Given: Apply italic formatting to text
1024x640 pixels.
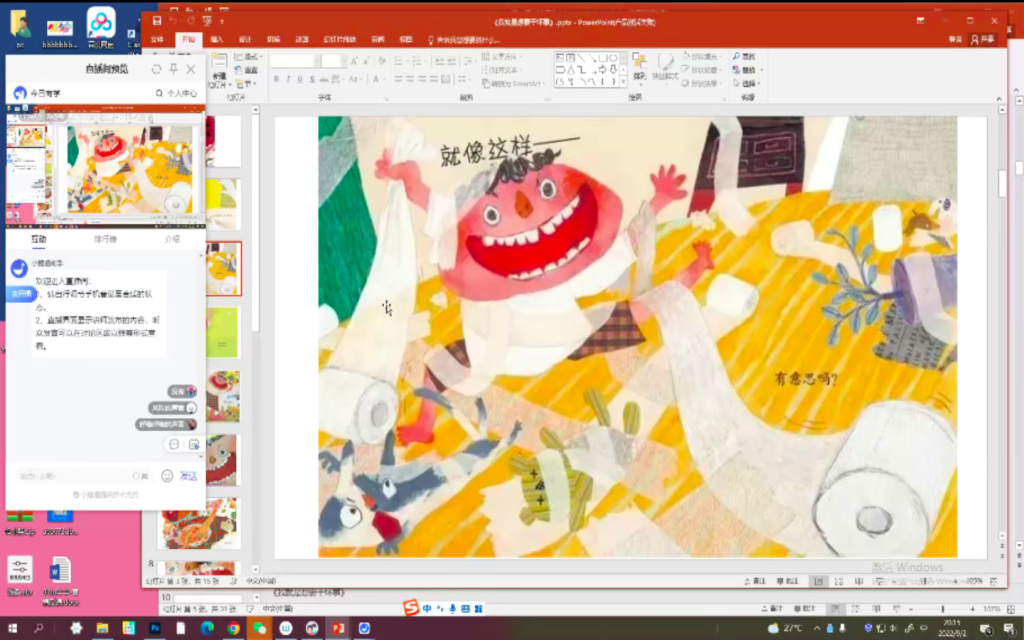Looking at the screenshot, I should click(x=288, y=79).
